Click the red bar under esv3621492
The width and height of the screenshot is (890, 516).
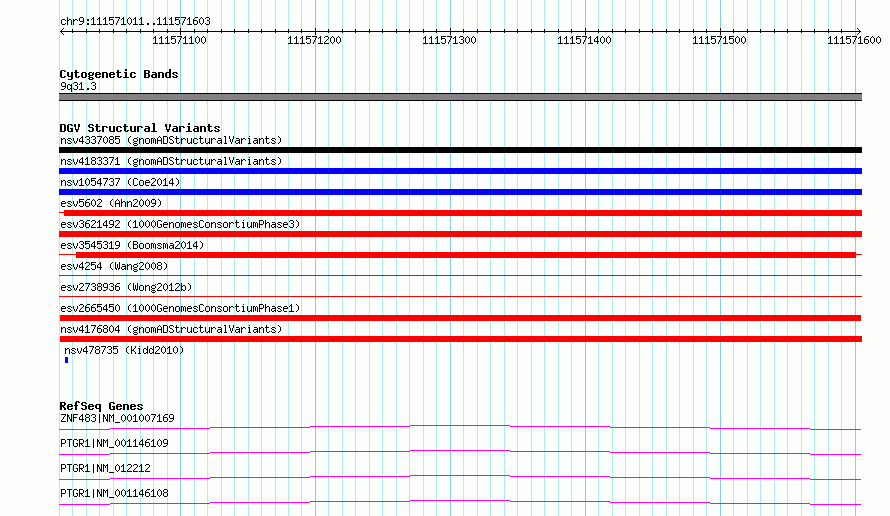pos(460,234)
